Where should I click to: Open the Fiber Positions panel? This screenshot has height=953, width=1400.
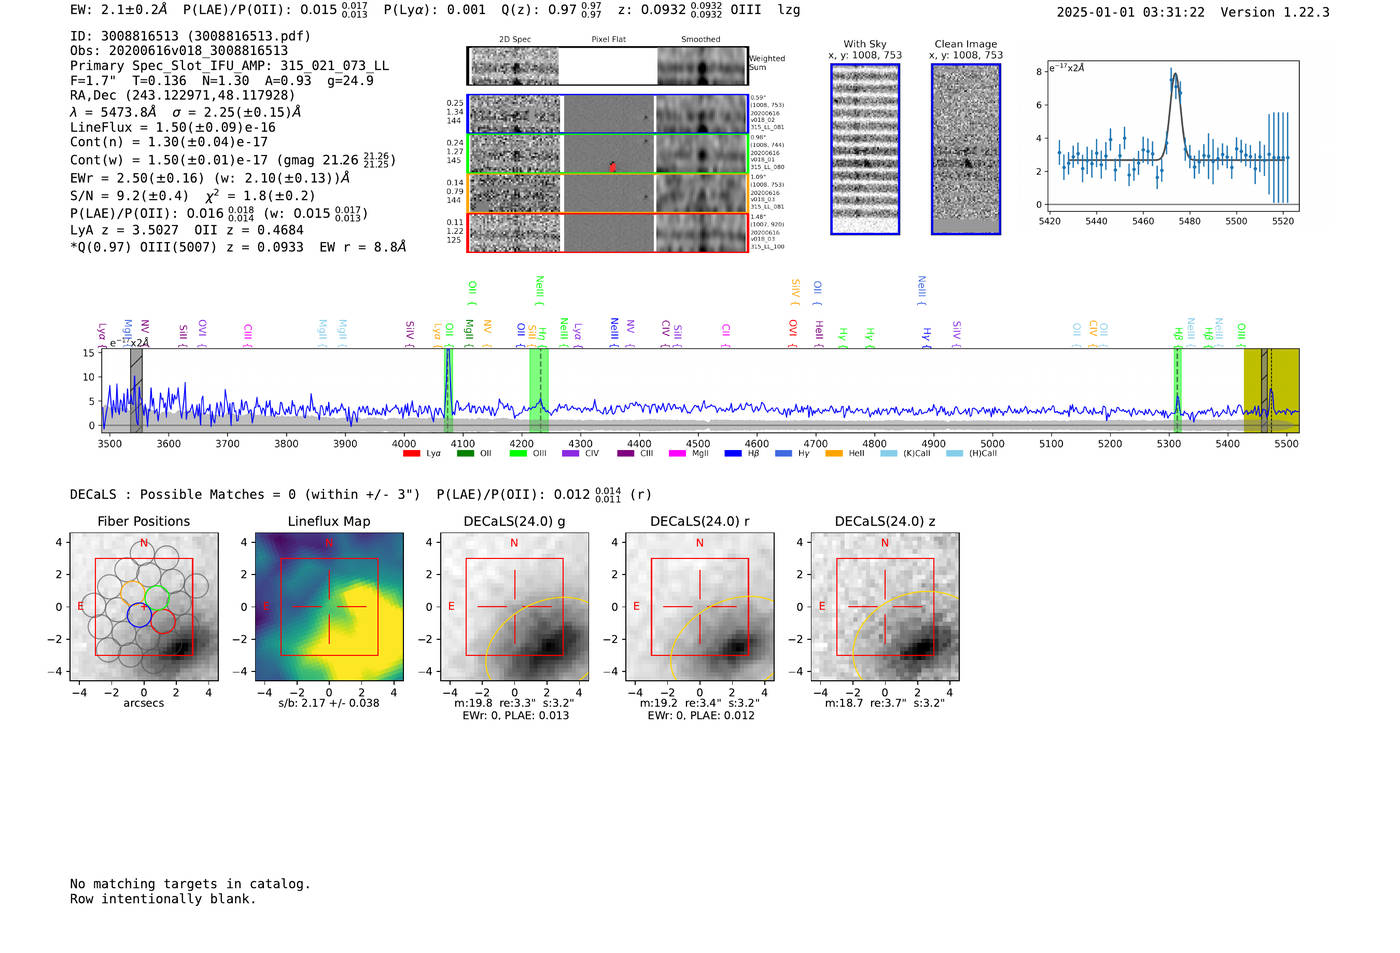[144, 607]
